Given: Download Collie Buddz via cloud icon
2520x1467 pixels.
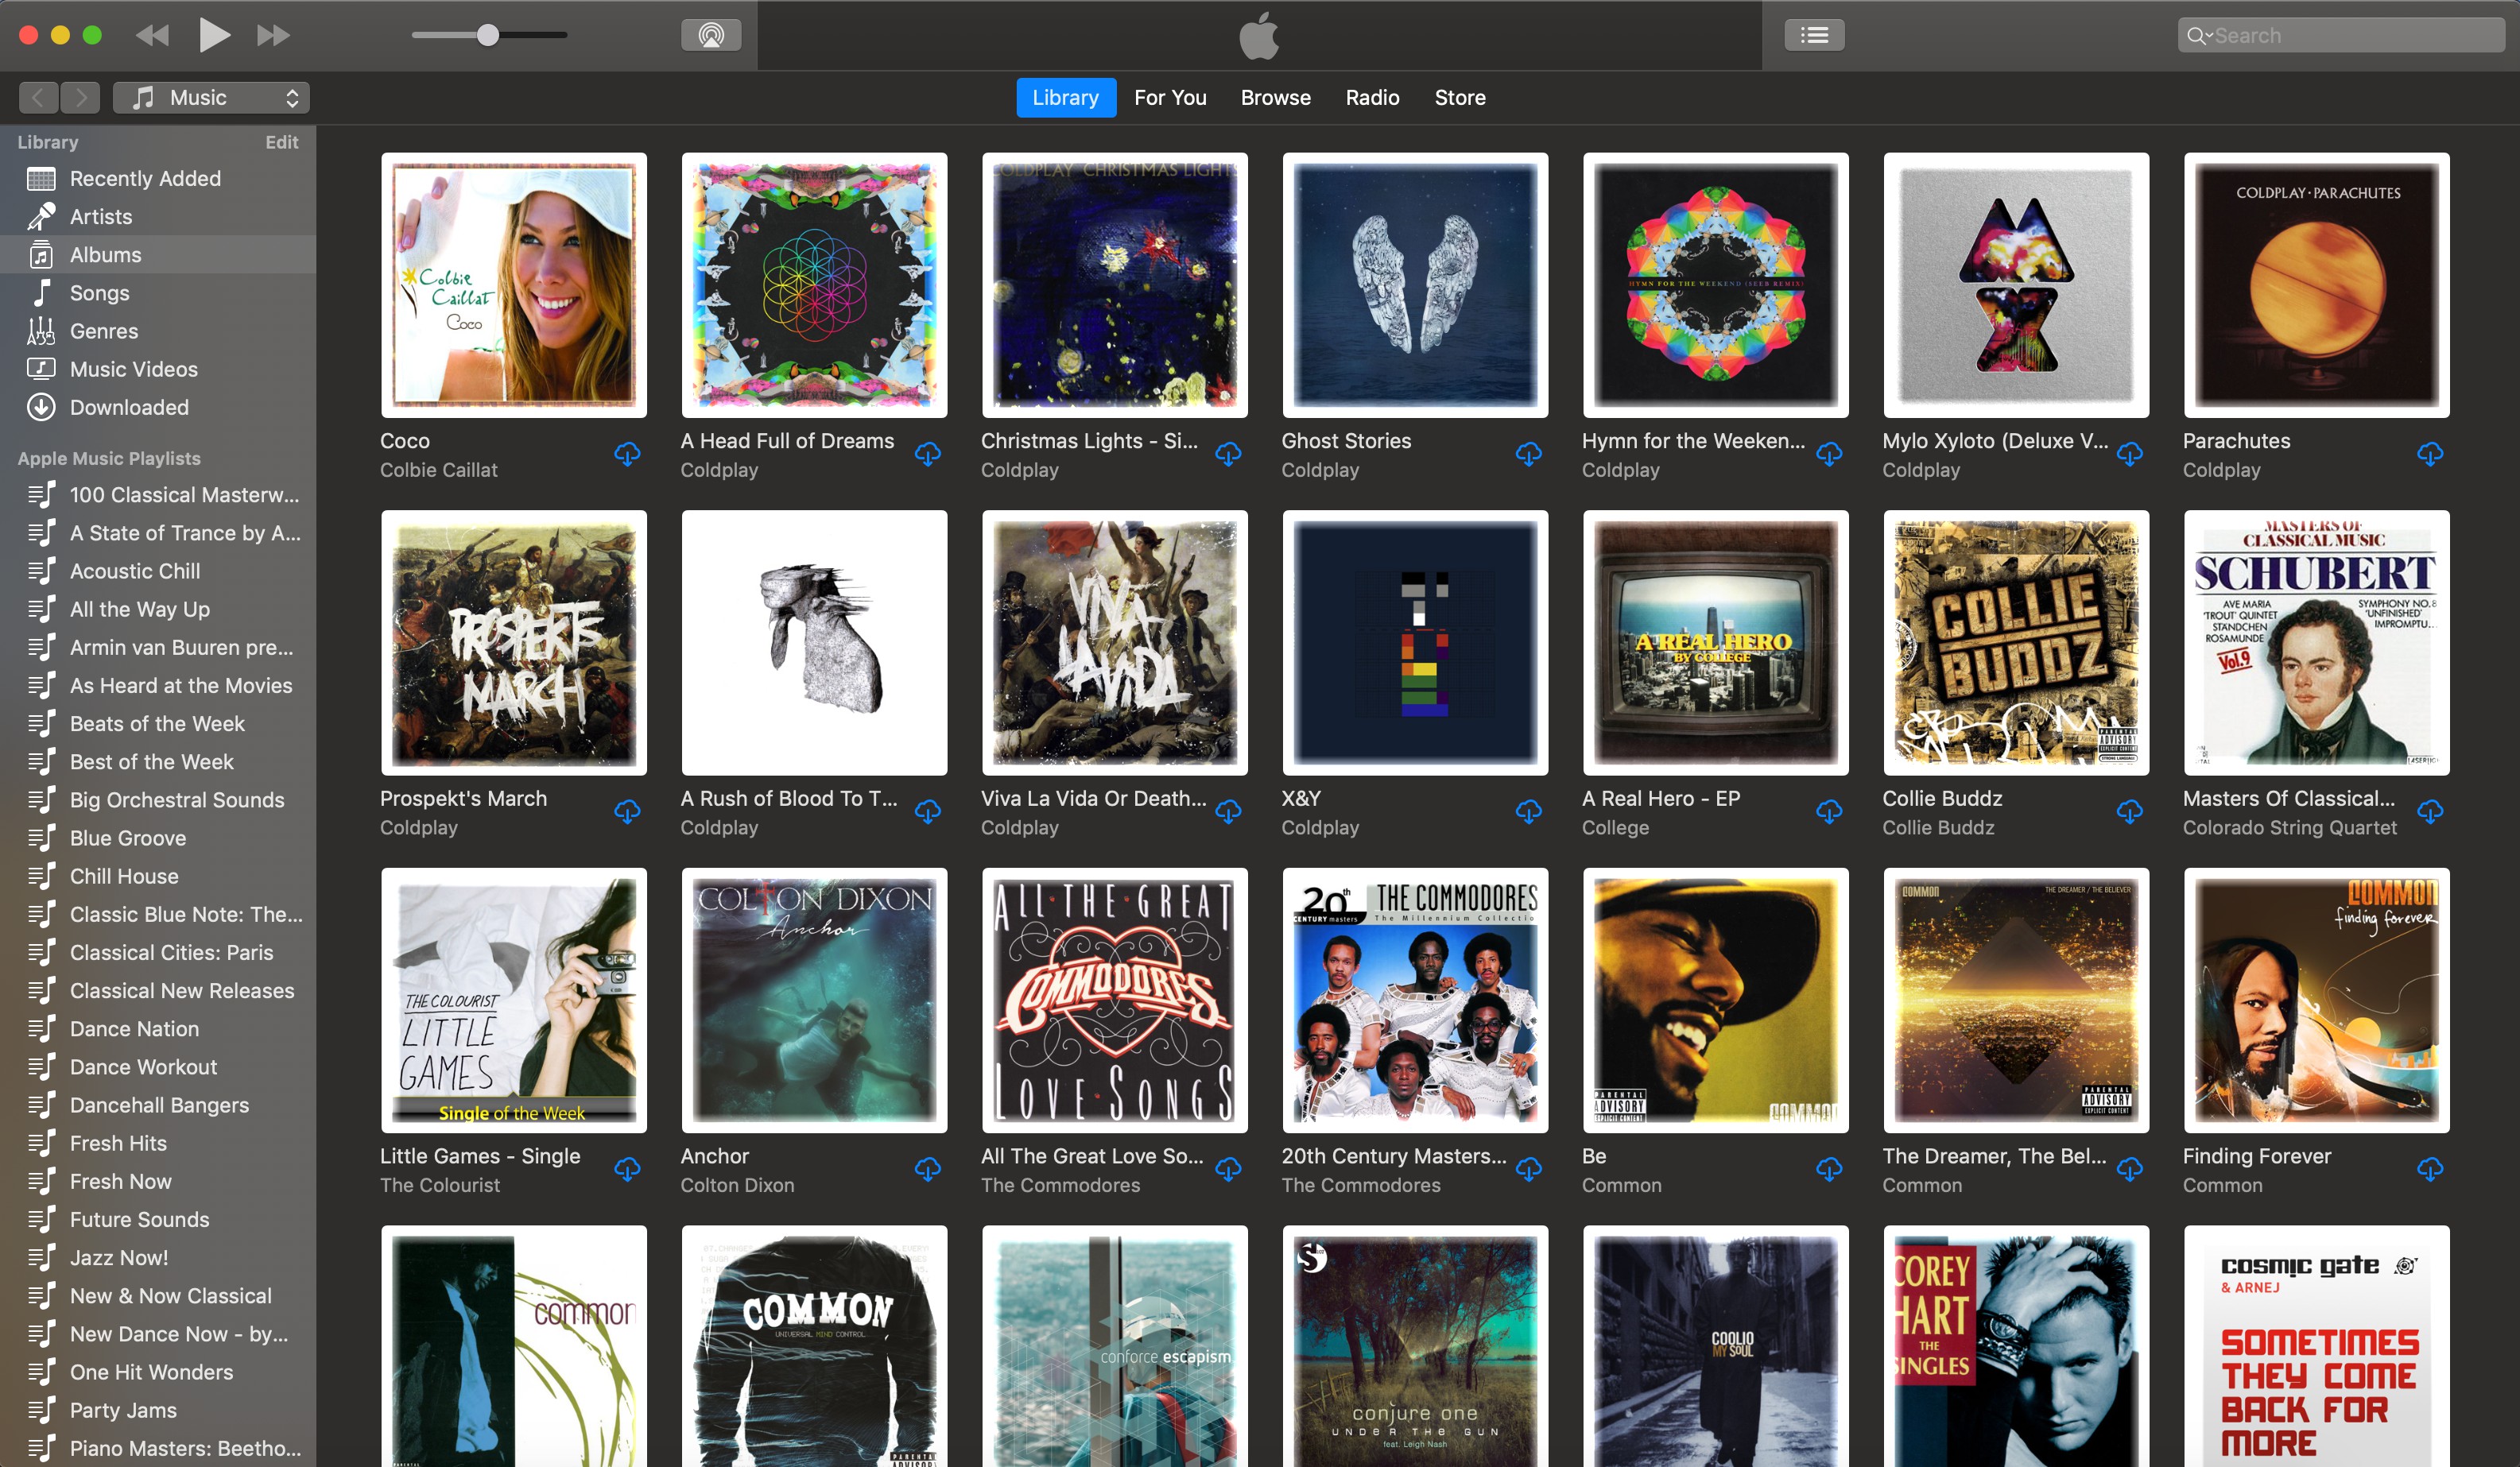Looking at the screenshot, I should pyautogui.click(x=2129, y=811).
